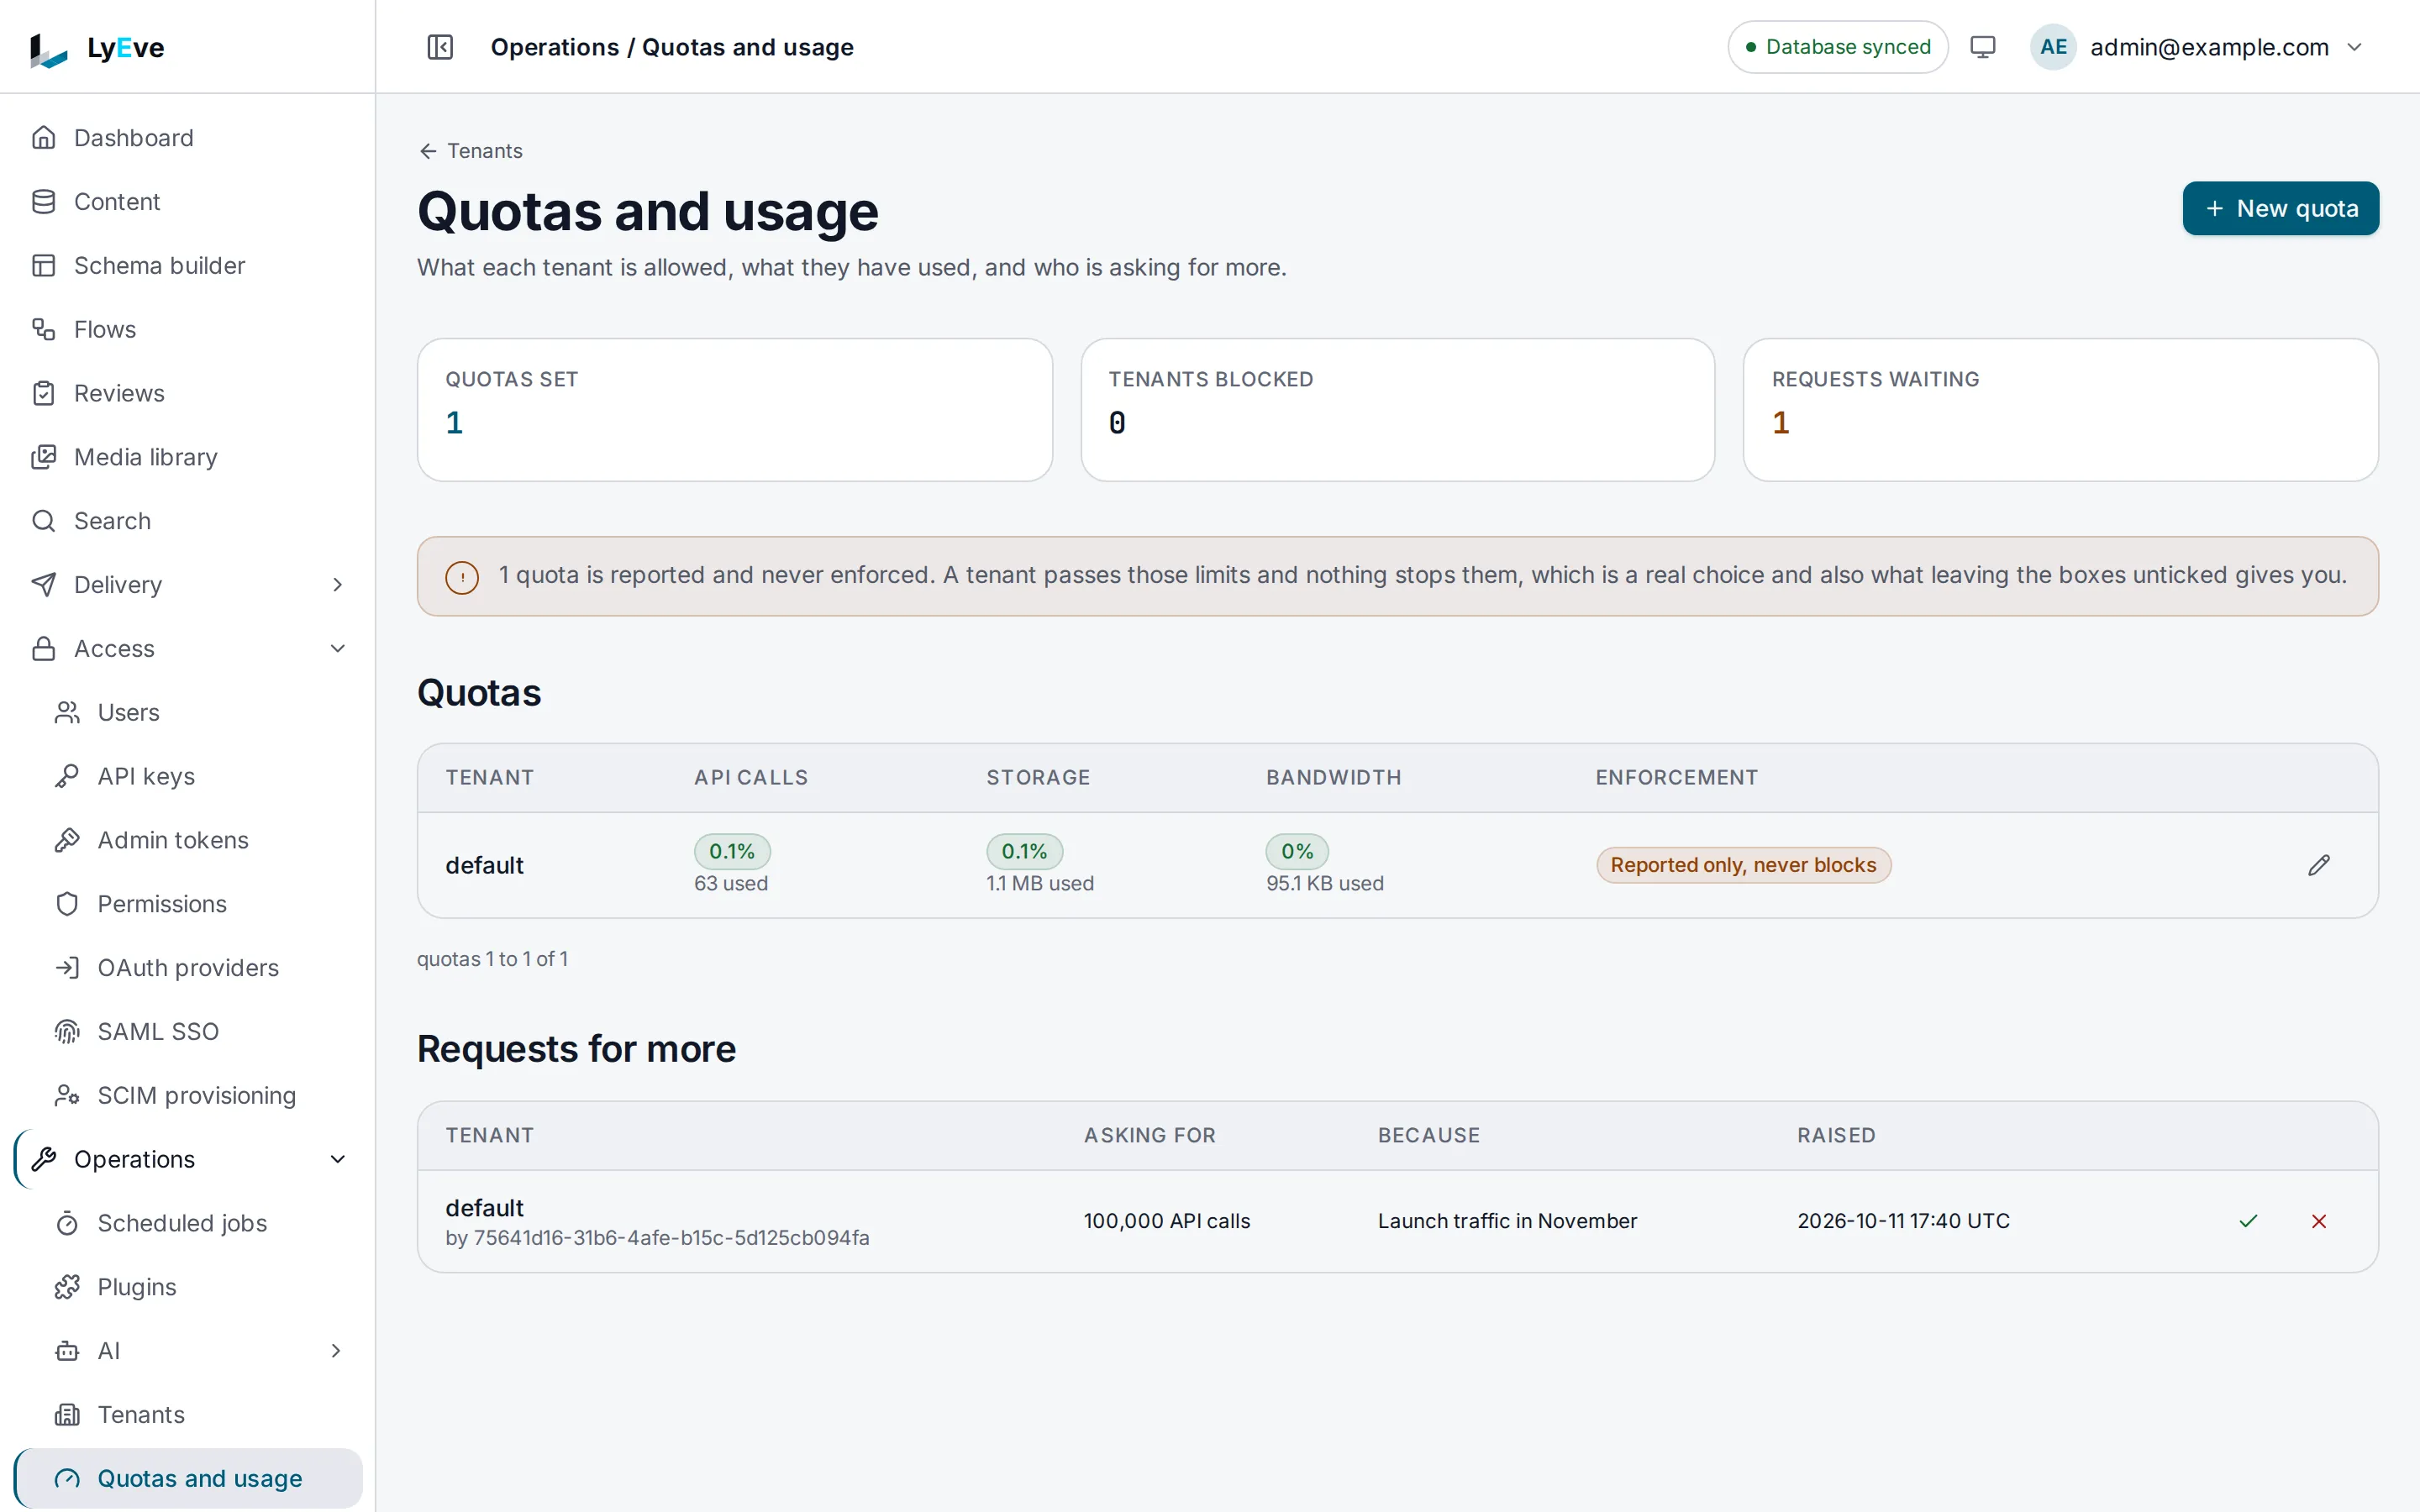Click 'Launch traffic in November' cell
This screenshot has width=2420, height=1512.
pos(1507,1221)
